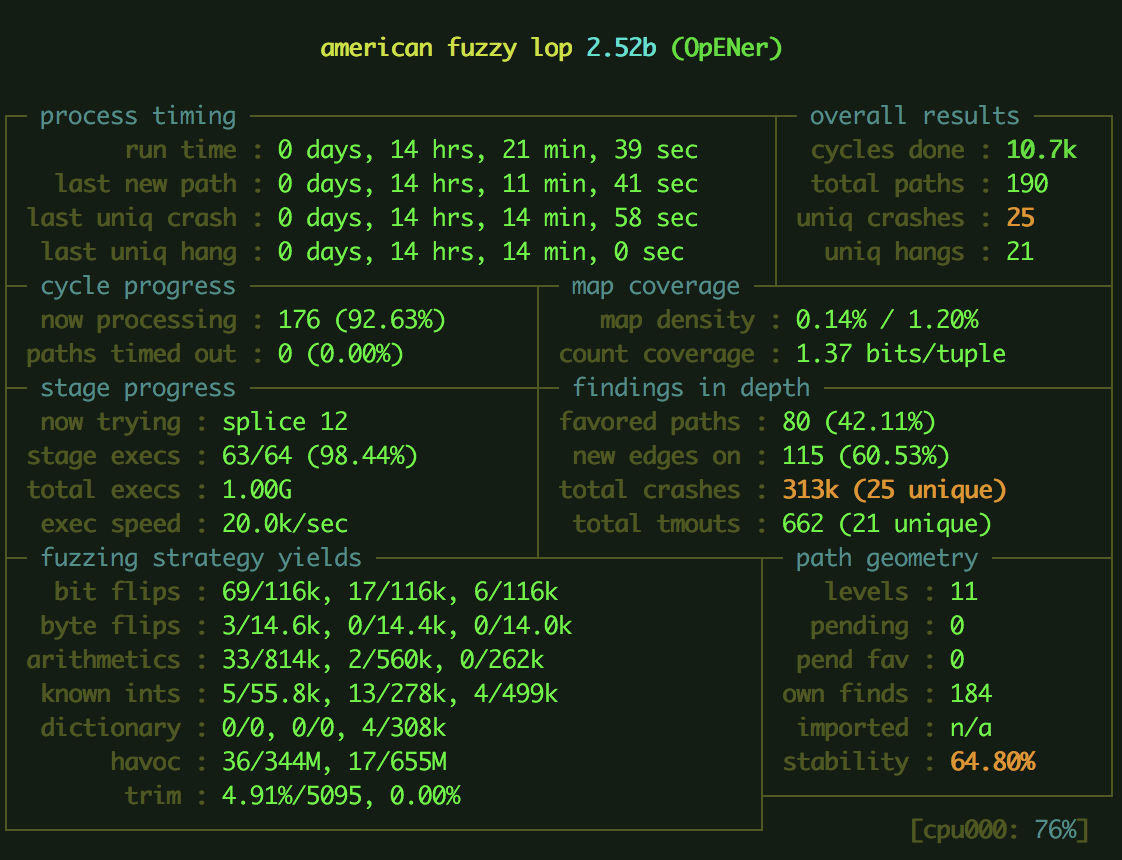Click the OpENer target name
The height and width of the screenshot is (860, 1122).
pos(728,47)
